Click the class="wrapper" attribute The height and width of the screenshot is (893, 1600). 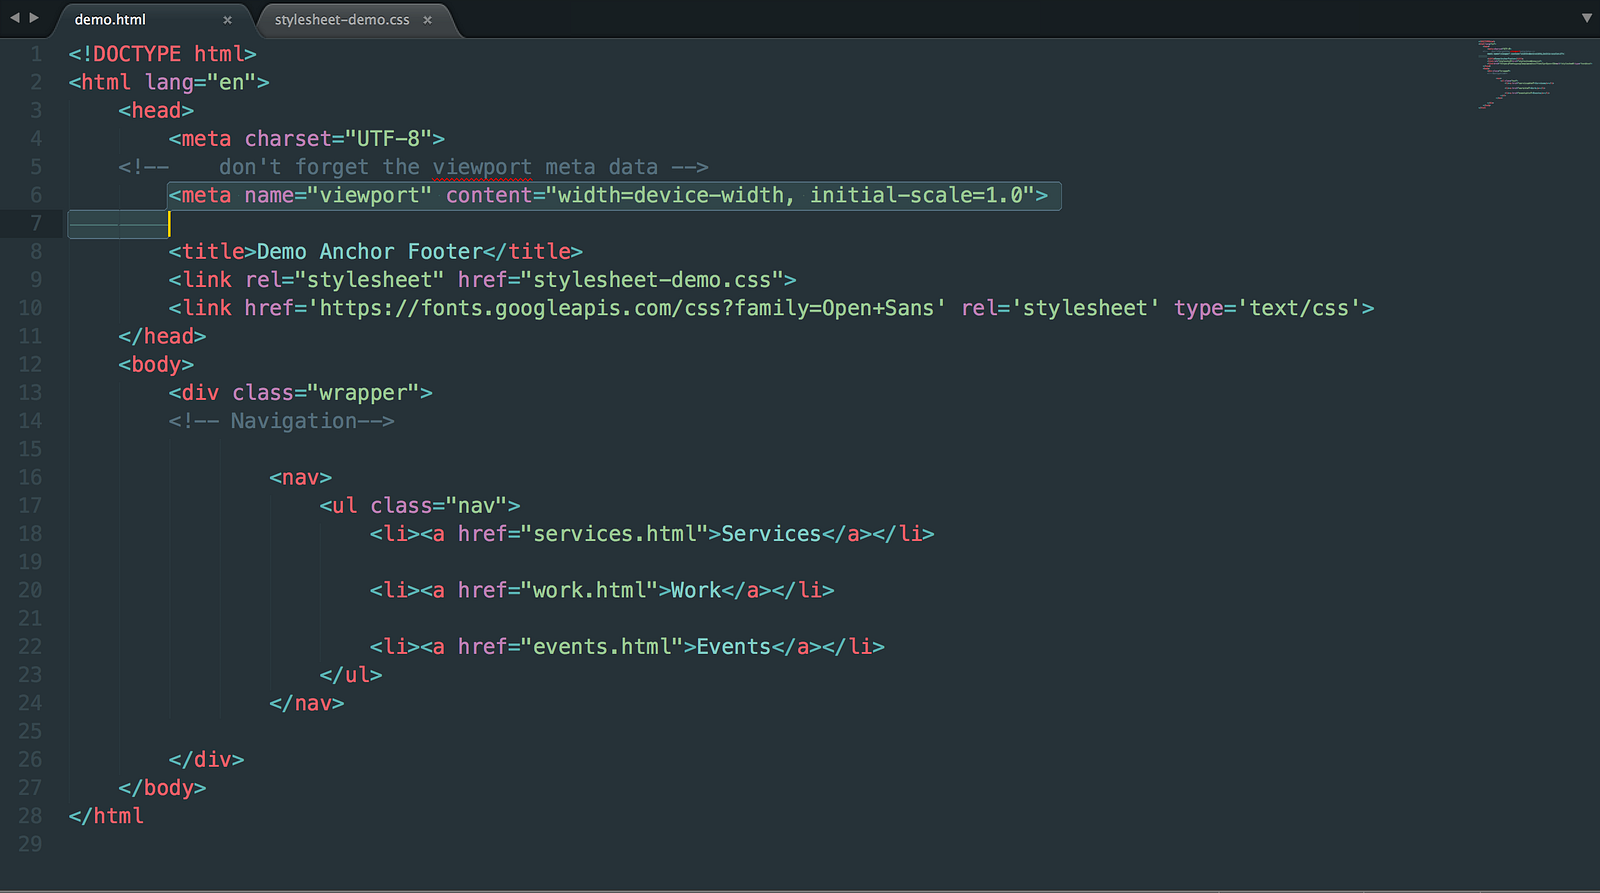point(326,393)
